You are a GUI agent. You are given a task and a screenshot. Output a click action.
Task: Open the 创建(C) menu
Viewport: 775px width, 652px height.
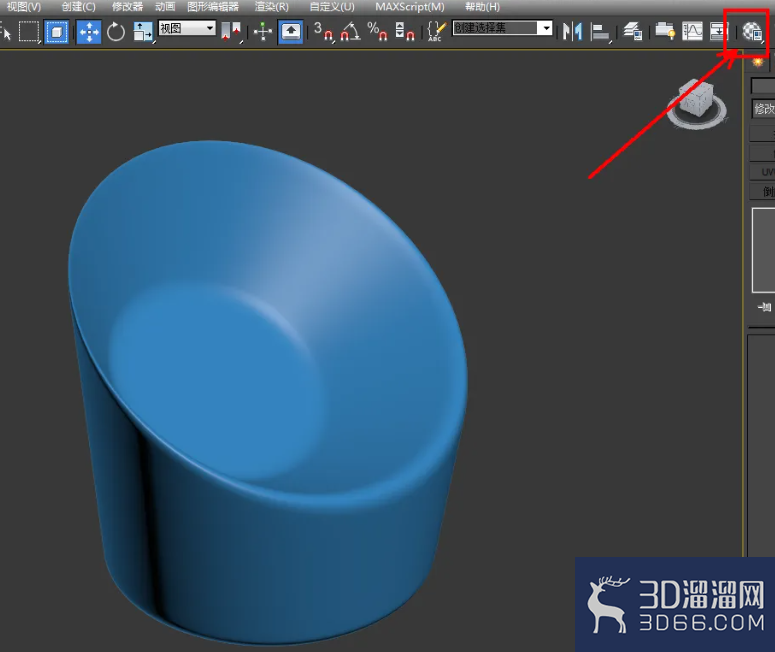coord(79,7)
